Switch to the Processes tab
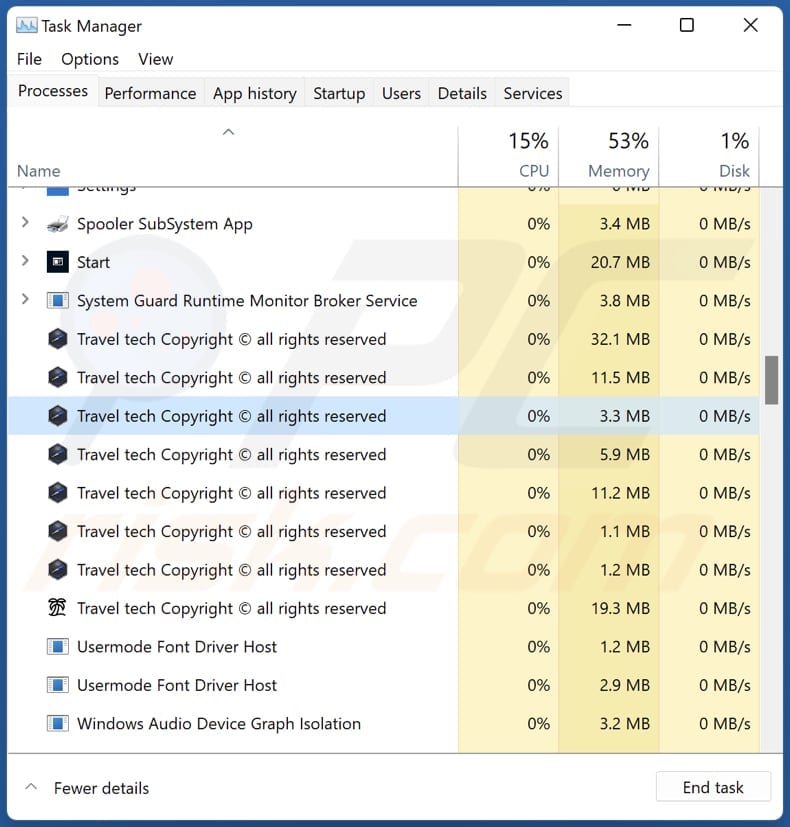Screen dimensions: 790x827 (53, 91)
